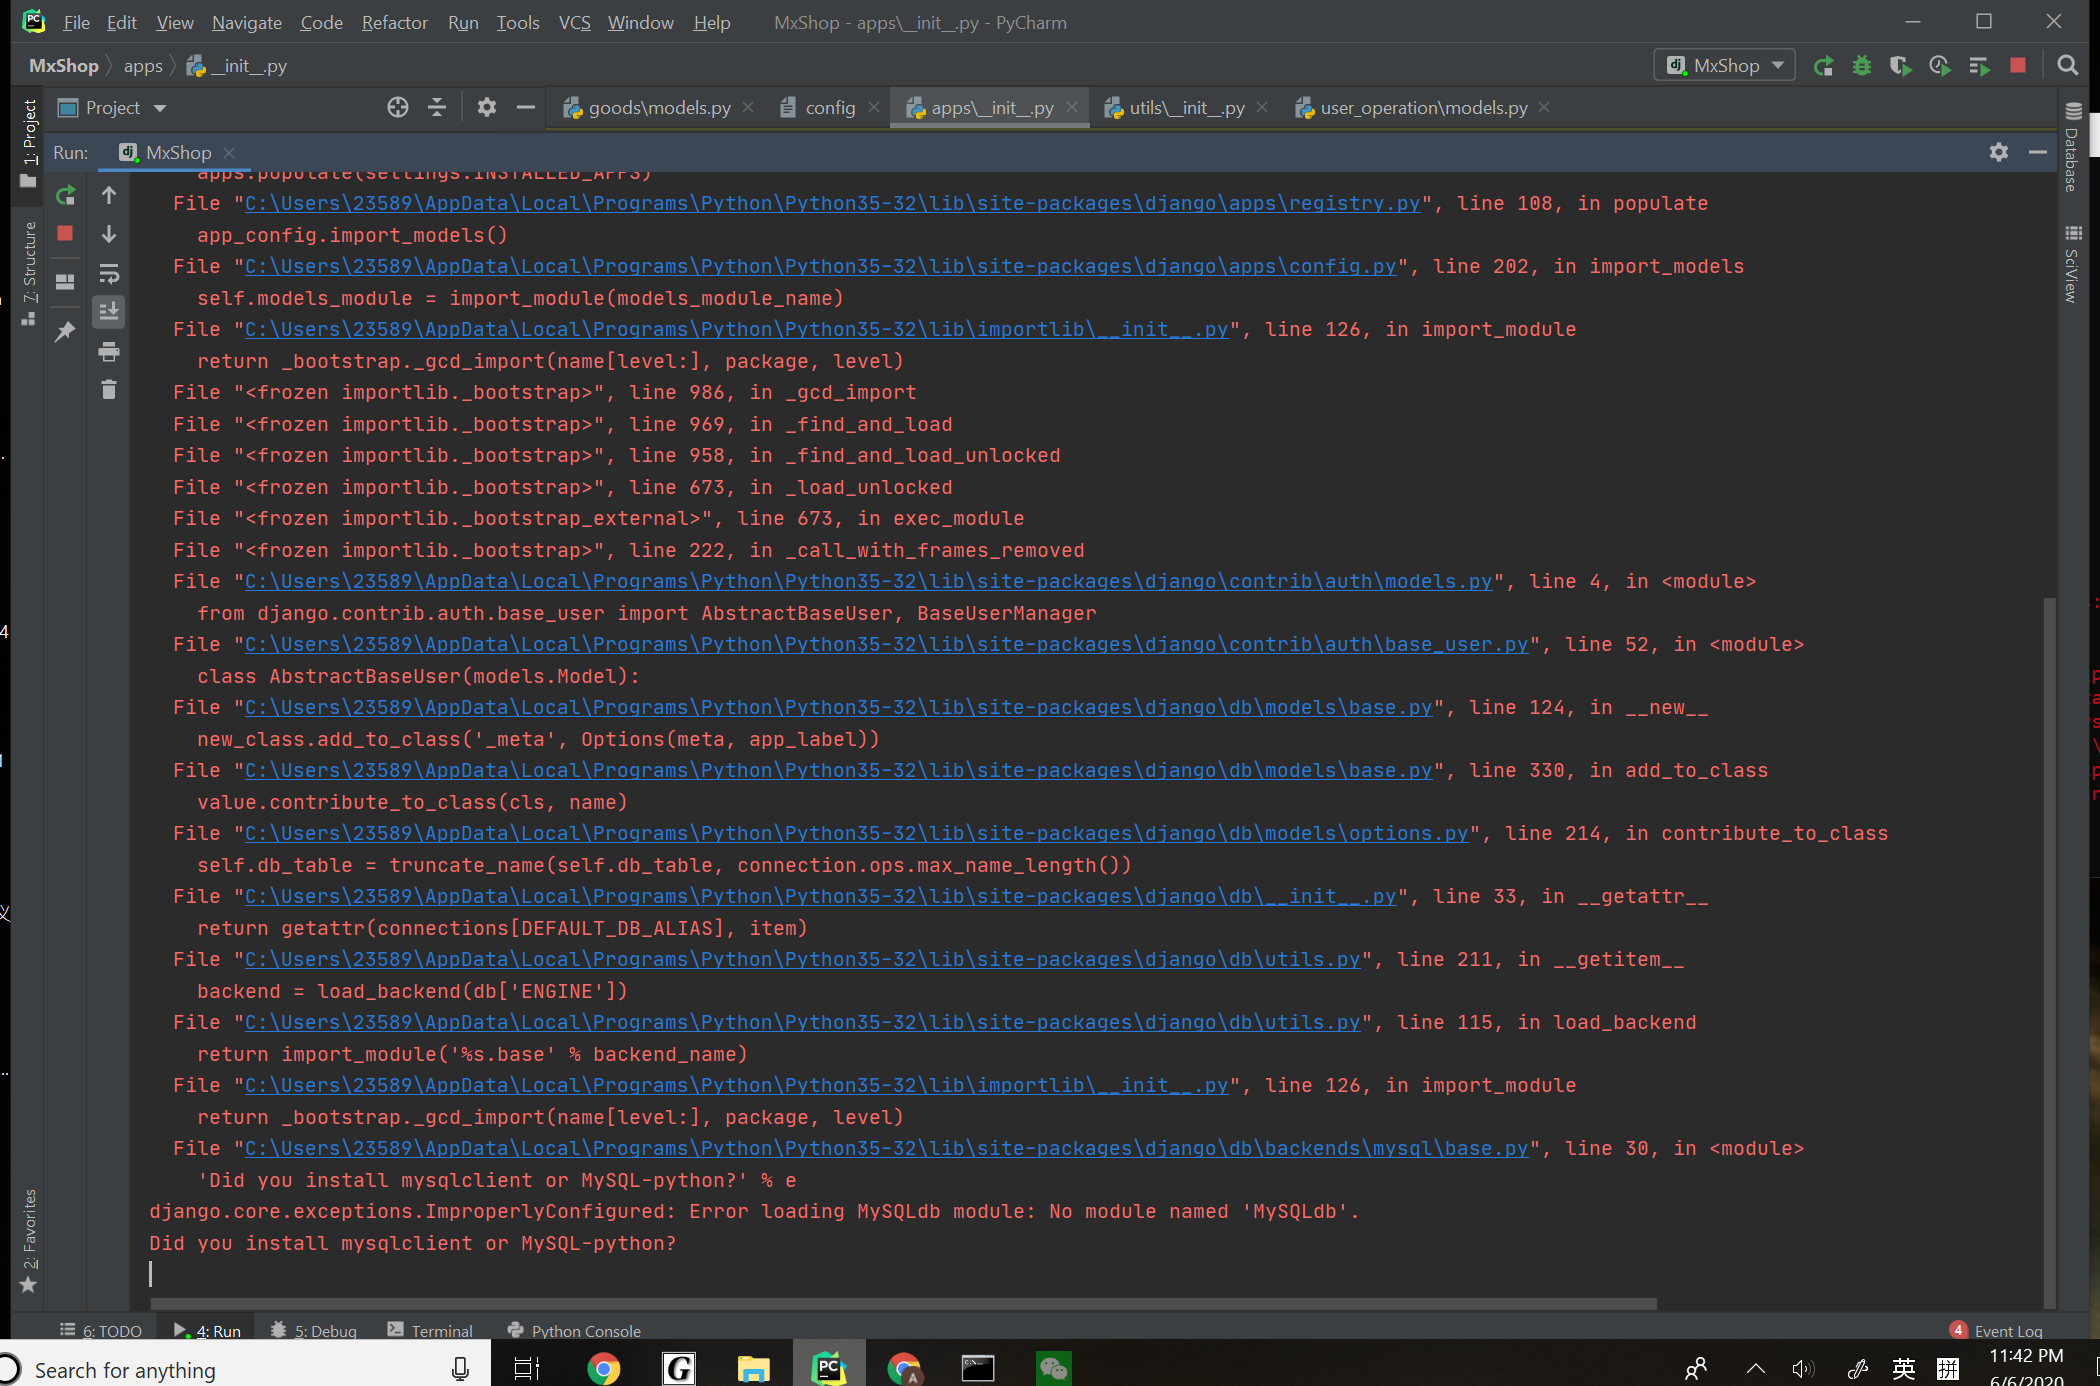Open base_user.py traceback link
Screen dimensions: 2100x1386
tap(886, 644)
